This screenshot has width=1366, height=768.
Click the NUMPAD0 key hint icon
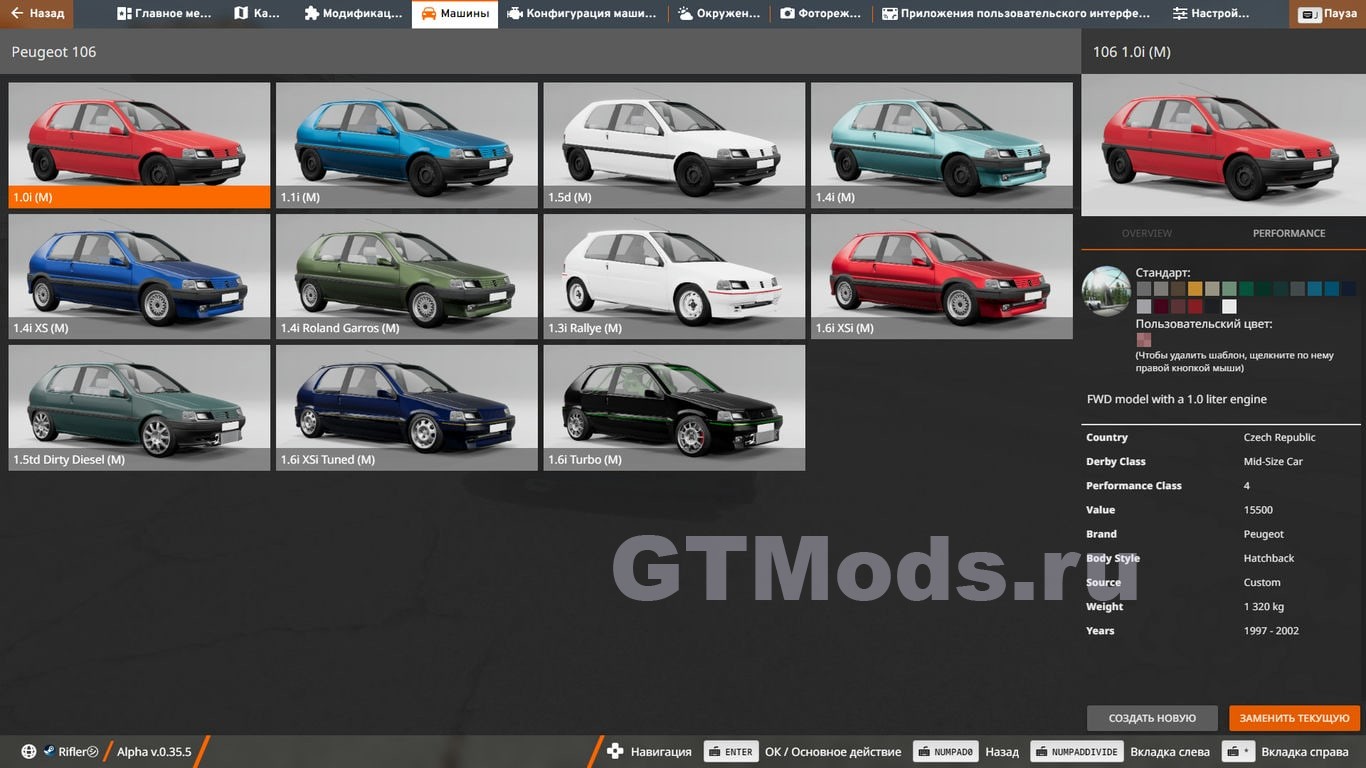(945, 752)
